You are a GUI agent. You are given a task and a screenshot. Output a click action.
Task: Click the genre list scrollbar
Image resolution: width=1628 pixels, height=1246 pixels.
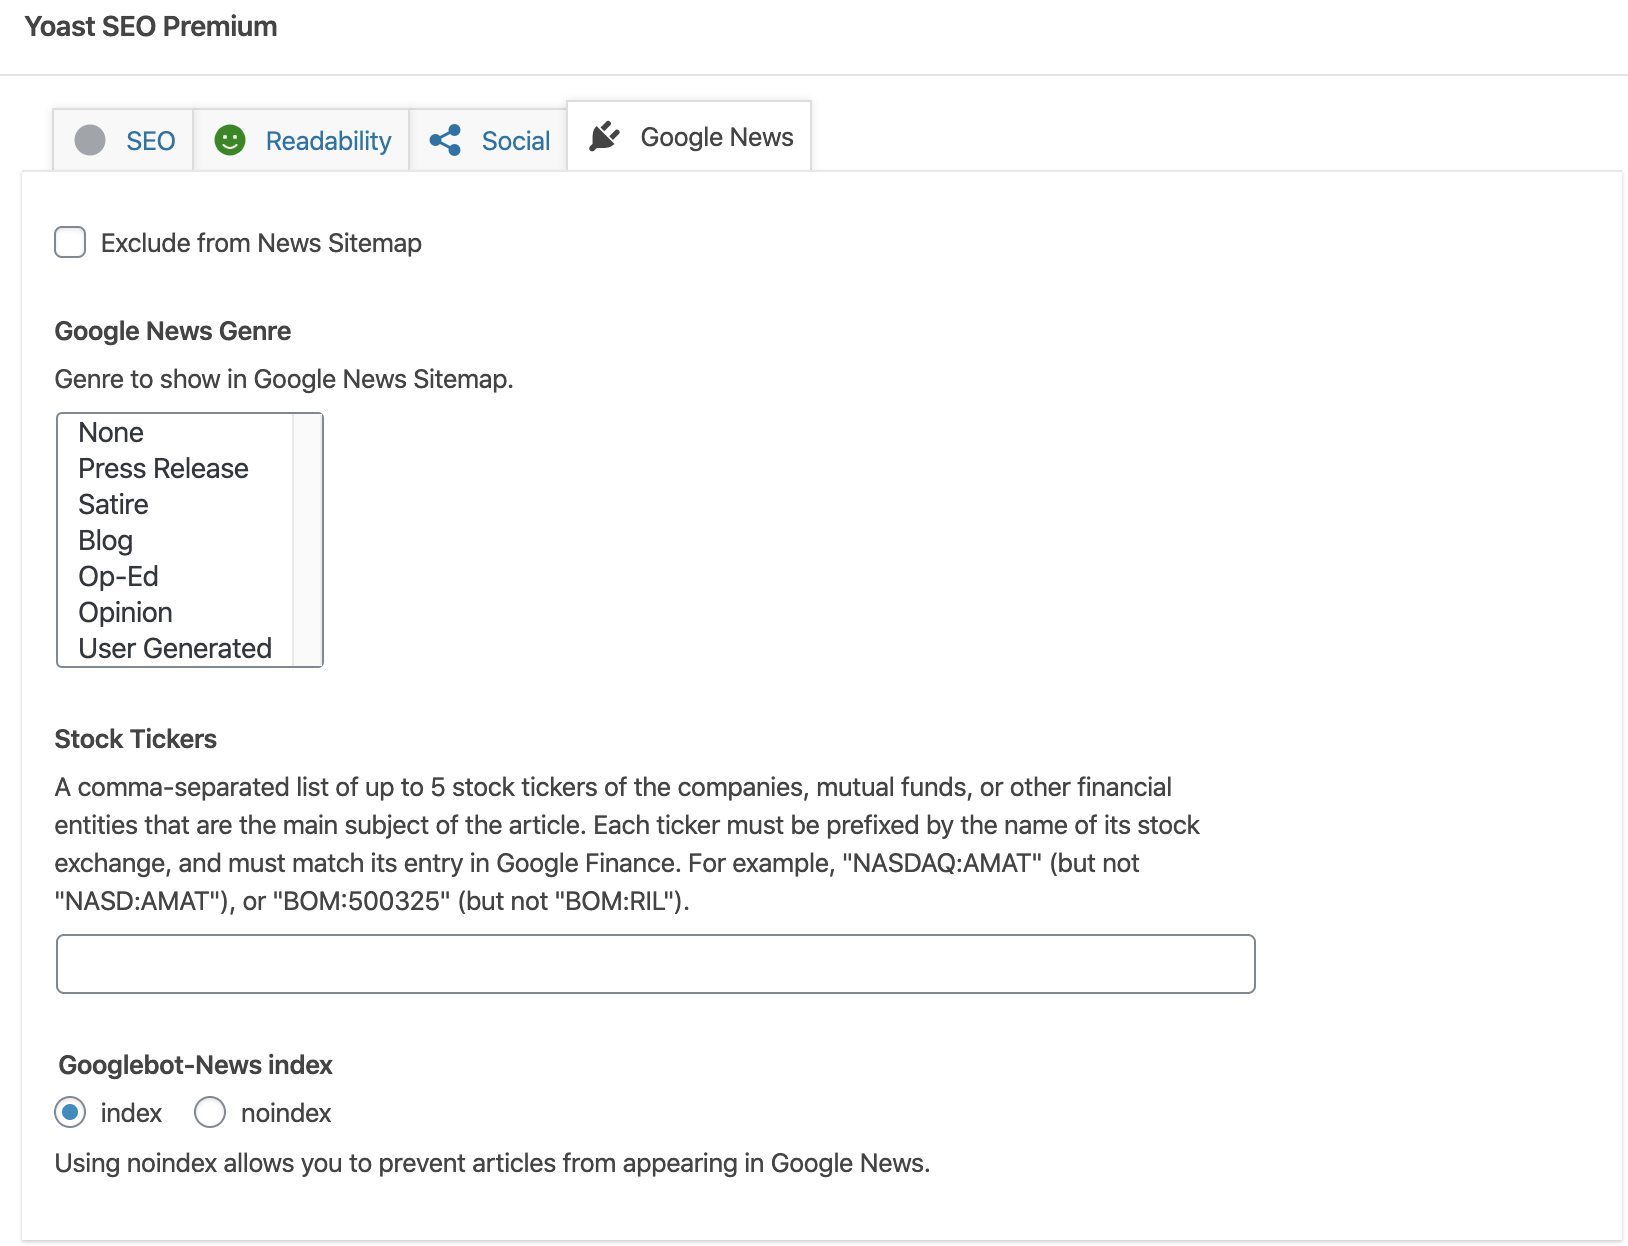point(307,540)
